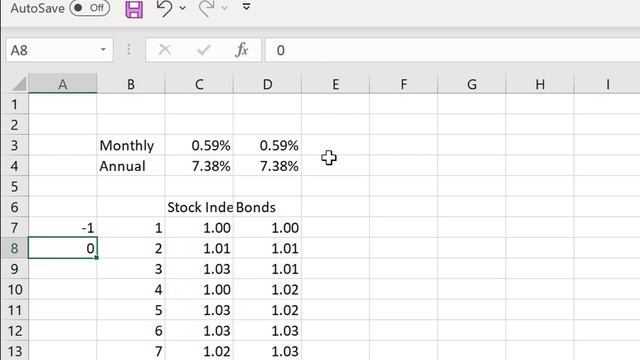Select cell B9 containing 3

131,269
